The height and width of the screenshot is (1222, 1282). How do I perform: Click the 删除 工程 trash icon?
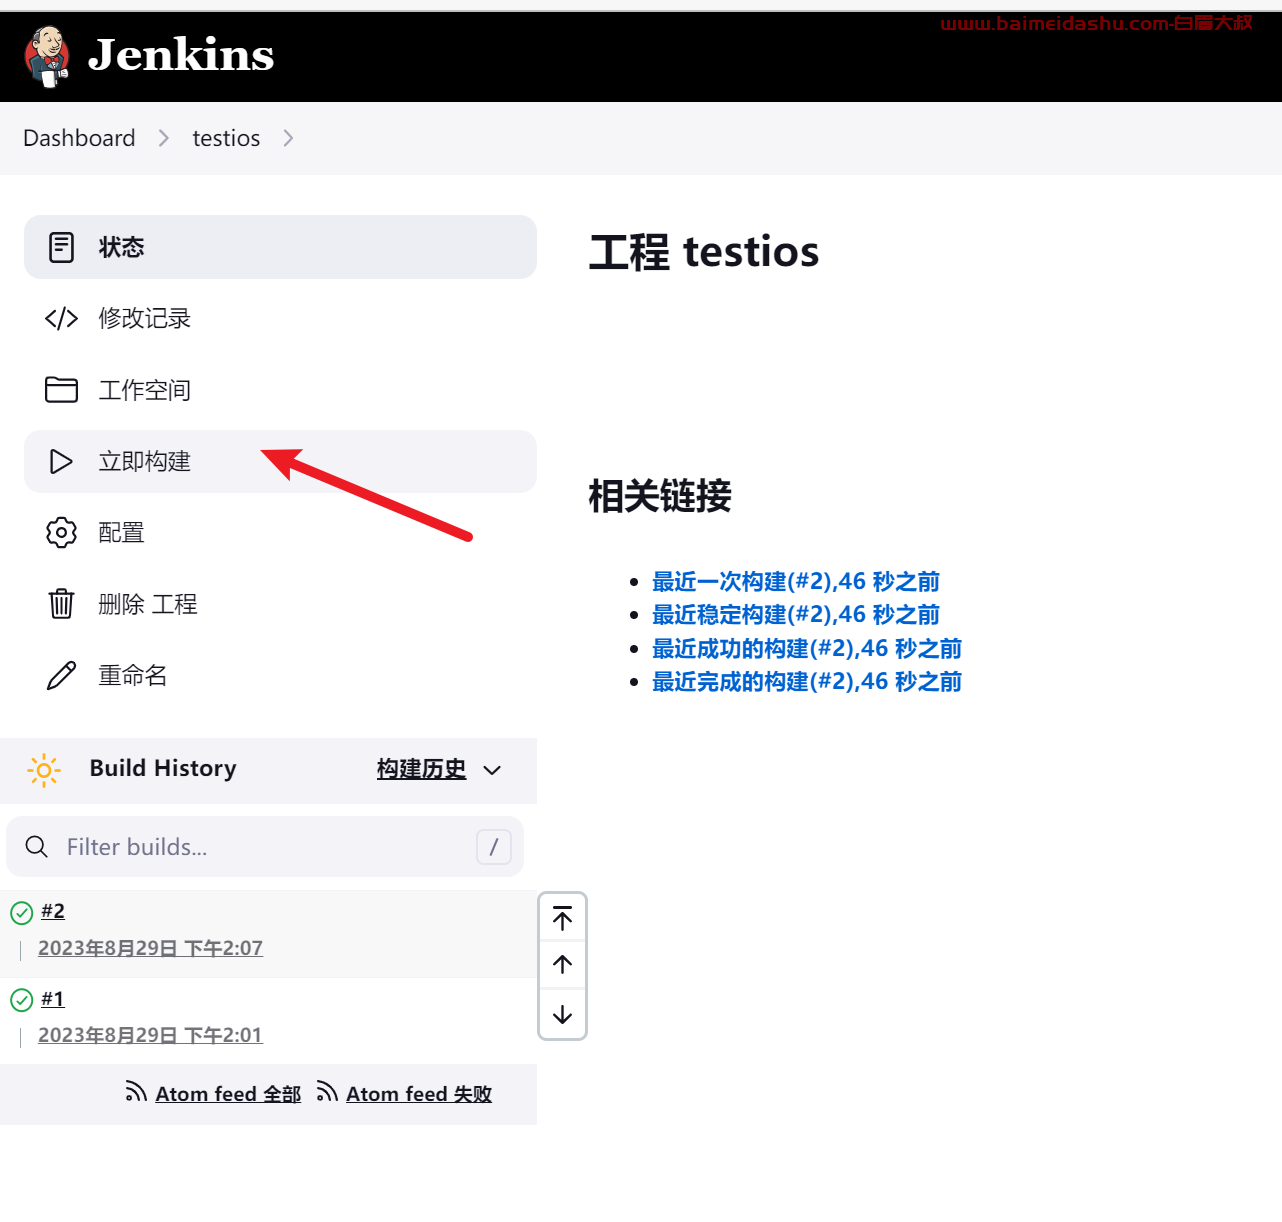pyautogui.click(x=61, y=604)
